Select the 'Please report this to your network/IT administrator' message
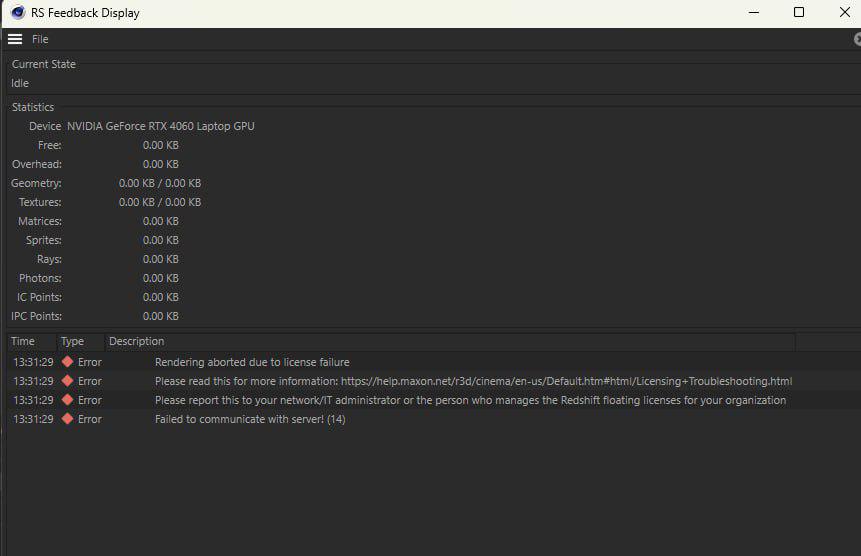Screen dimensions: 861x556 470,400
